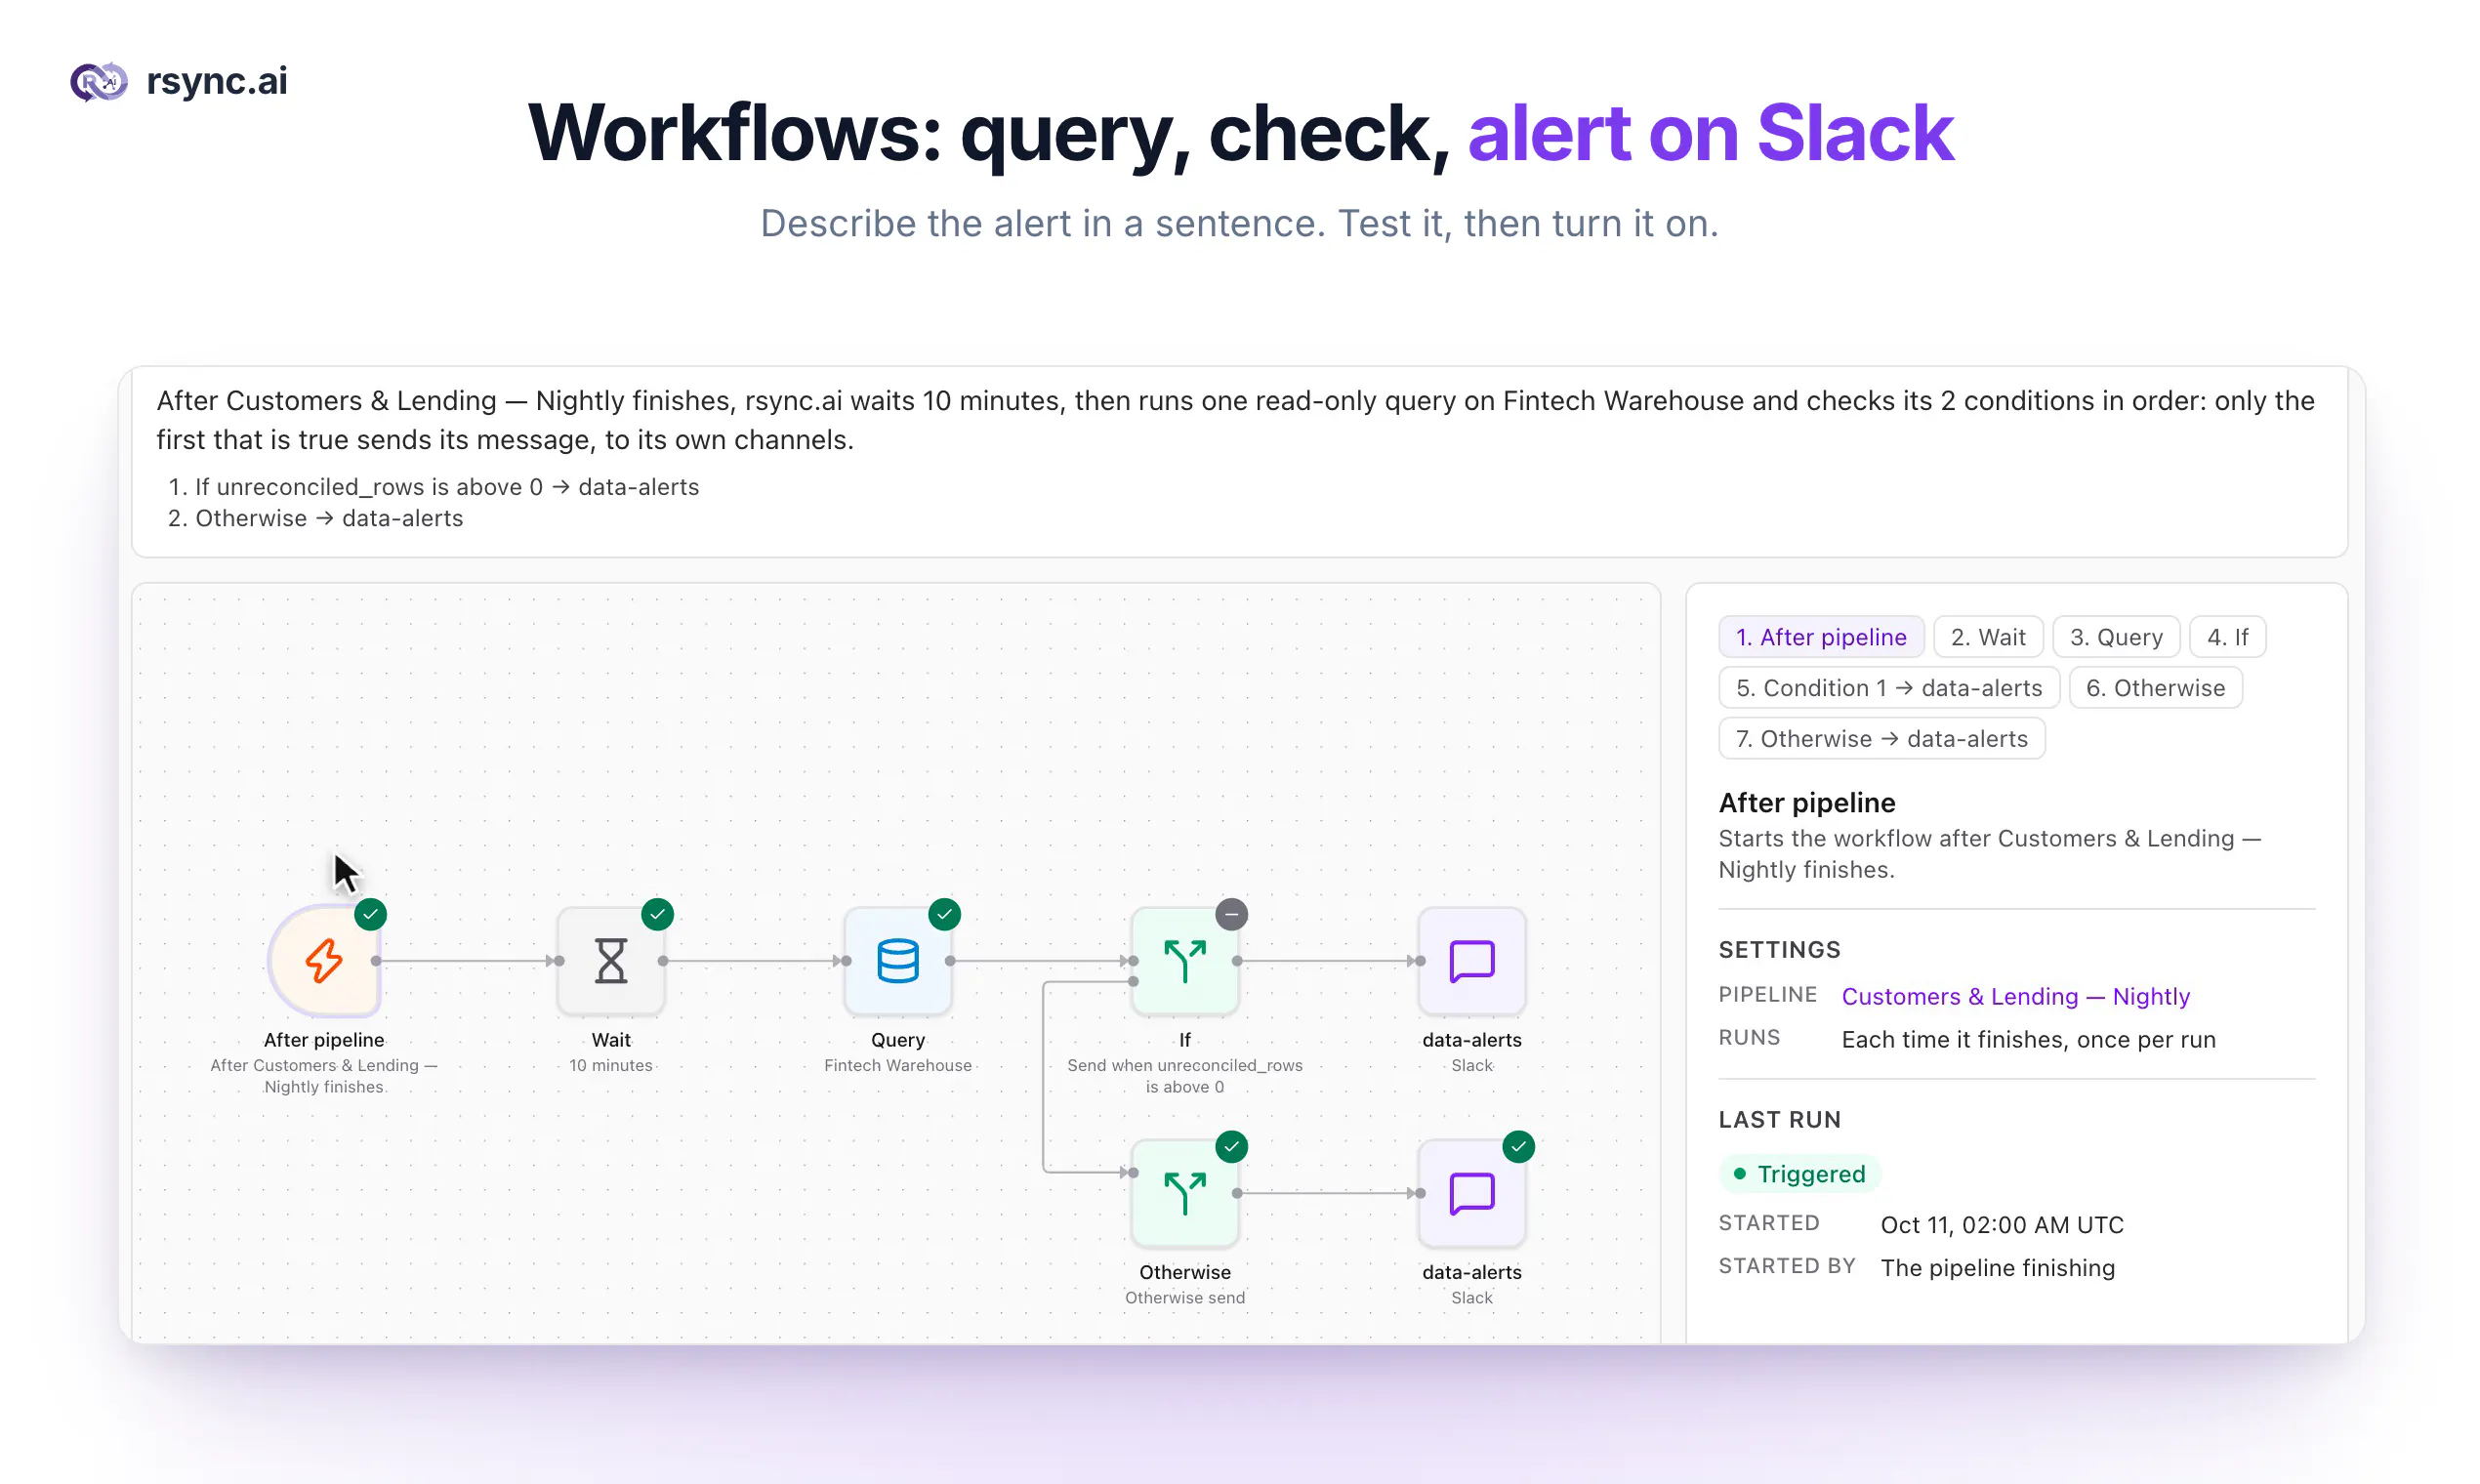This screenshot has height=1484, width=2480.
Task: Open the Customers & Lending — Nightly pipeline link
Action: 2015,997
